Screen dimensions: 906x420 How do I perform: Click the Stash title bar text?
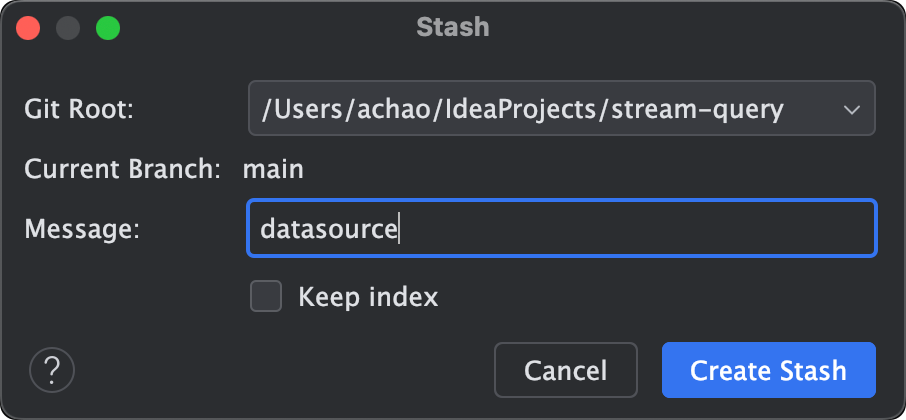[x=453, y=27]
